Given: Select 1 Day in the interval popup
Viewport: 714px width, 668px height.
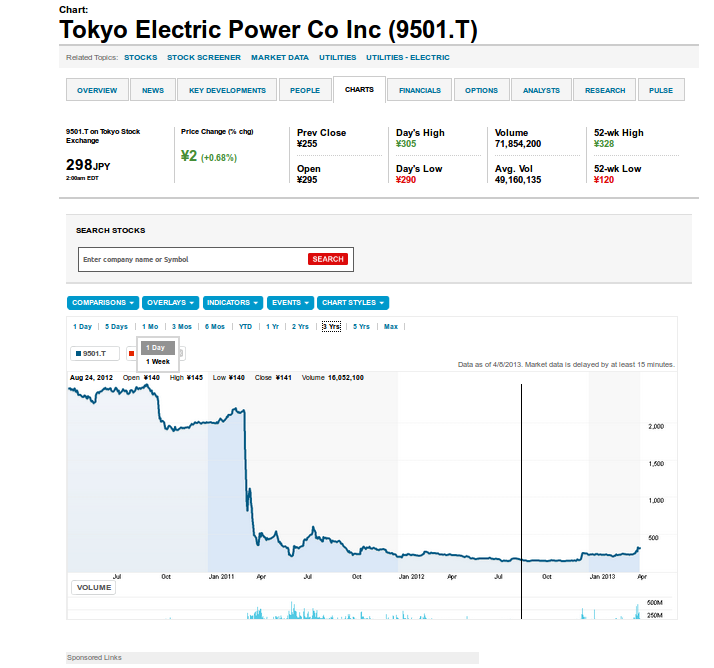Looking at the screenshot, I should 158,348.
